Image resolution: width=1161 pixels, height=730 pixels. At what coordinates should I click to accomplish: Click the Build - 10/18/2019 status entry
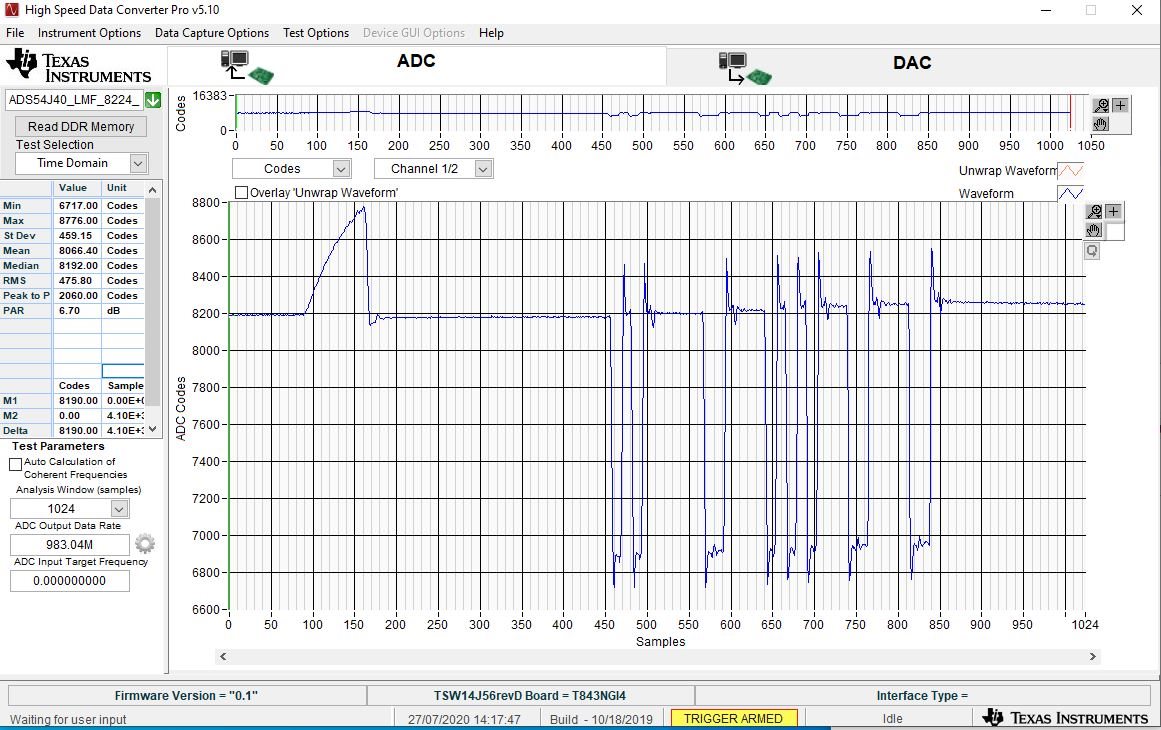tap(601, 719)
